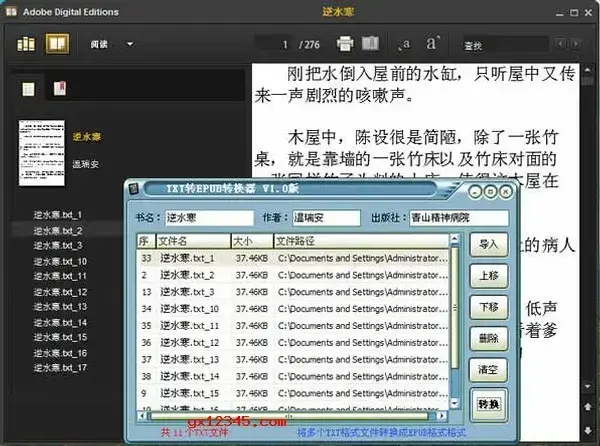This screenshot has width=600, height=446.
Task: Select chapter 逆水寒.txt_12 in sidebar
Action: coord(60,292)
